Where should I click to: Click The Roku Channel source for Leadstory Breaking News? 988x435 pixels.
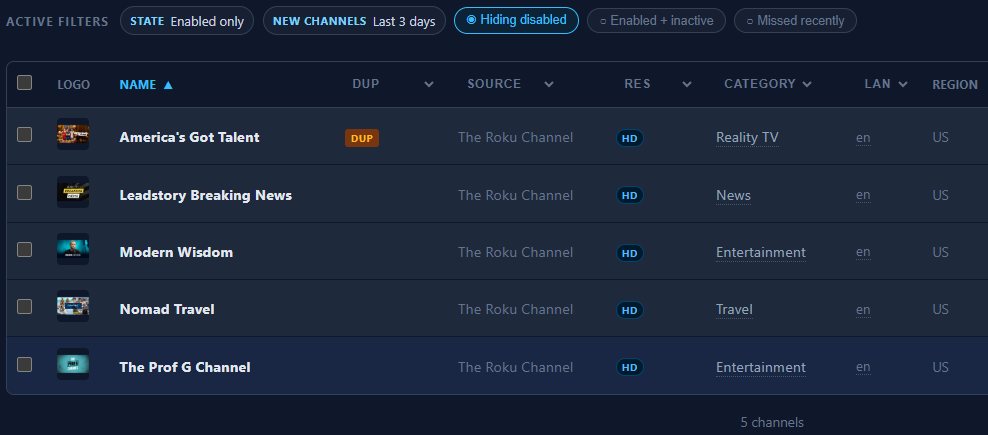coord(515,195)
